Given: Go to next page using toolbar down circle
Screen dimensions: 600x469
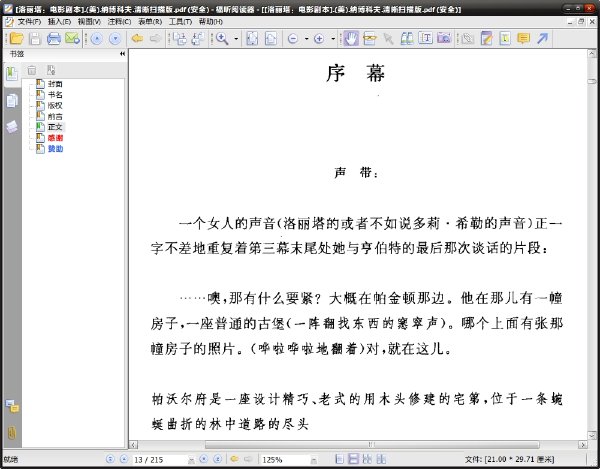Looking at the screenshot, I should (x=115, y=39).
